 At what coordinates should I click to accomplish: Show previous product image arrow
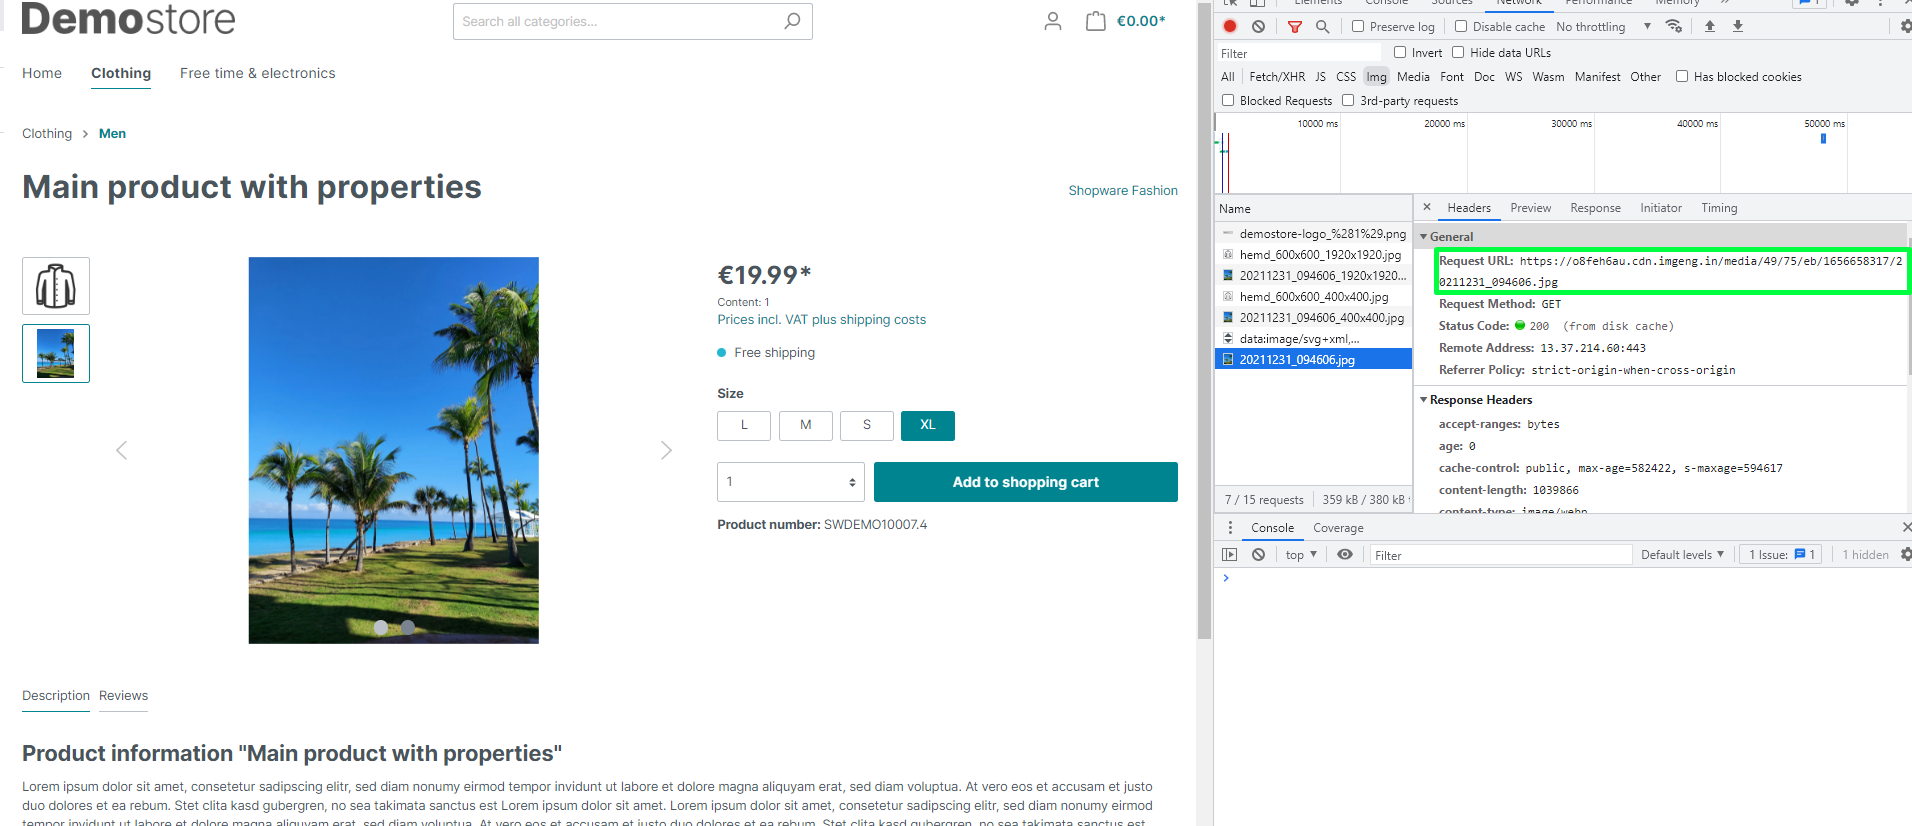122,450
